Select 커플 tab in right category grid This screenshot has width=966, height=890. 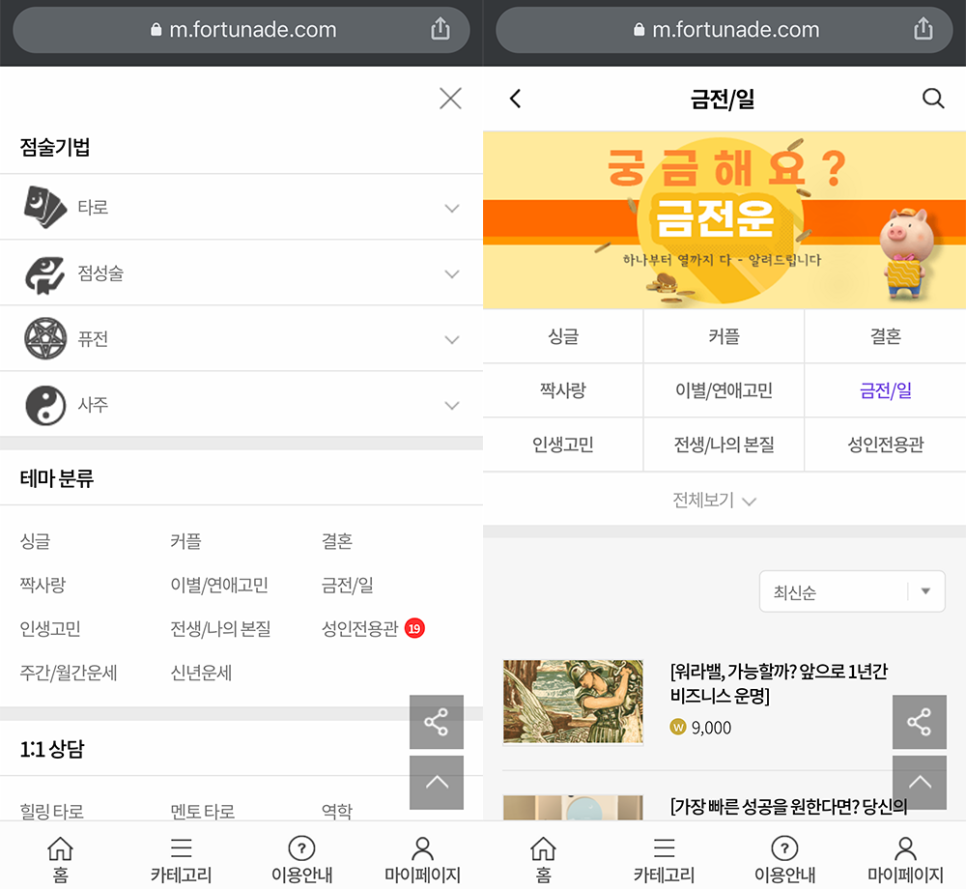[x=724, y=336]
